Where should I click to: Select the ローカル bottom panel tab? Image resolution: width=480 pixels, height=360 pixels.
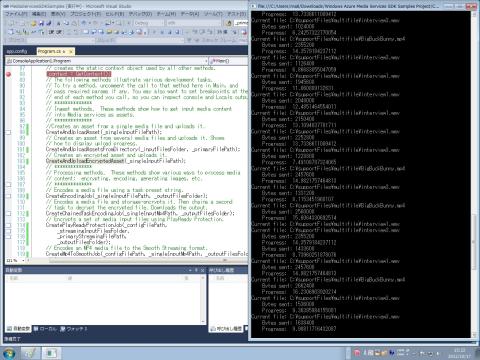pyautogui.click(x=45, y=329)
